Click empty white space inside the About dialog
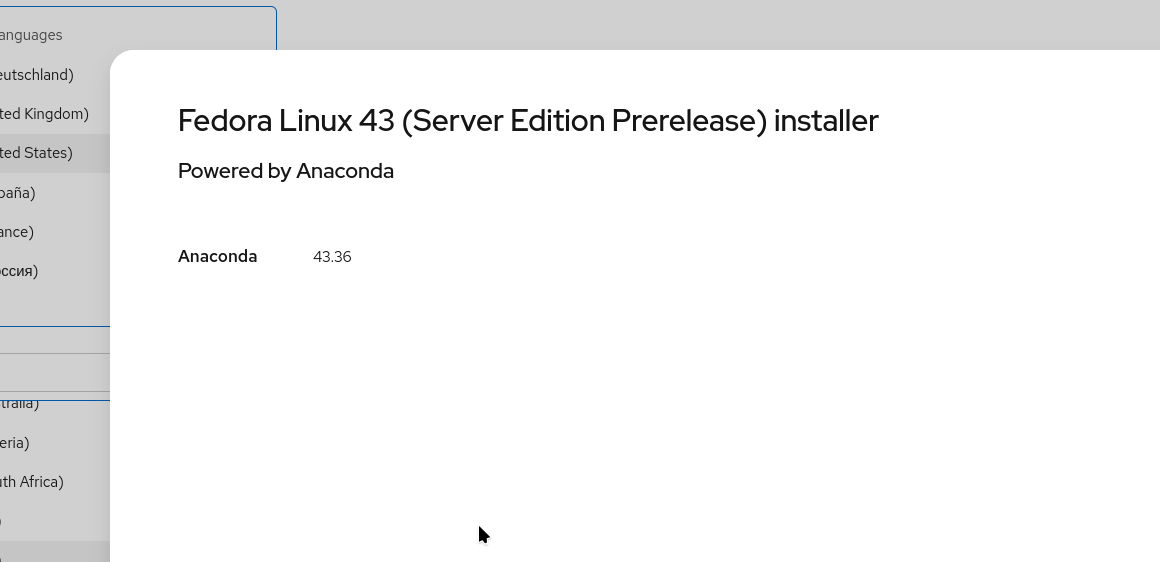 pyautogui.click(x=700, y=400)
